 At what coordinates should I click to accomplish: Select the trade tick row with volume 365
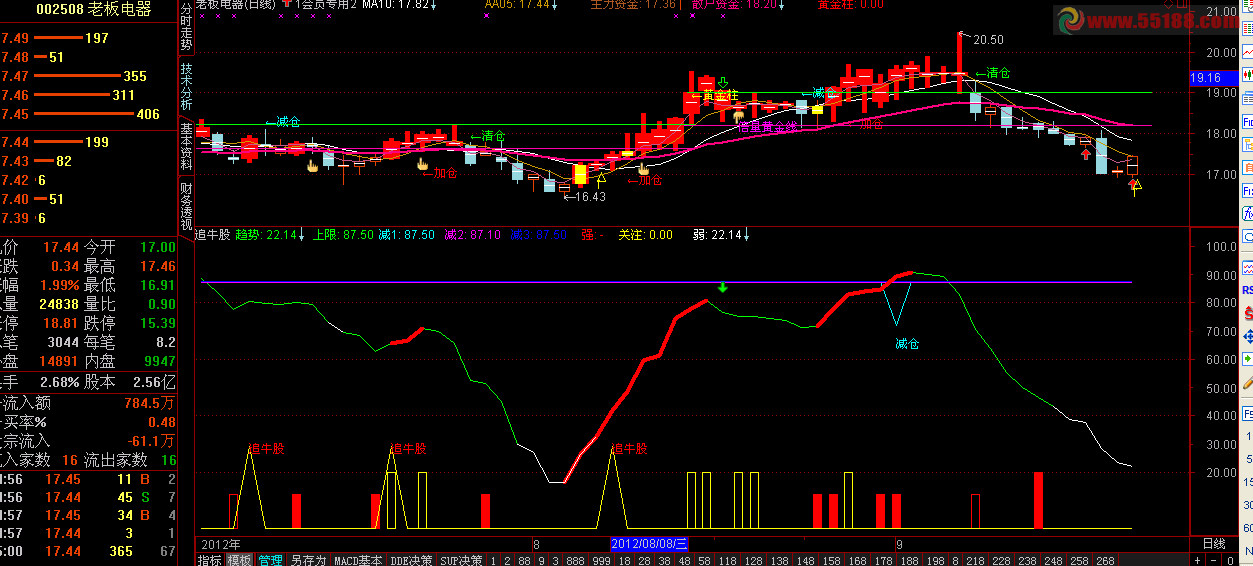tap(88, 551)
